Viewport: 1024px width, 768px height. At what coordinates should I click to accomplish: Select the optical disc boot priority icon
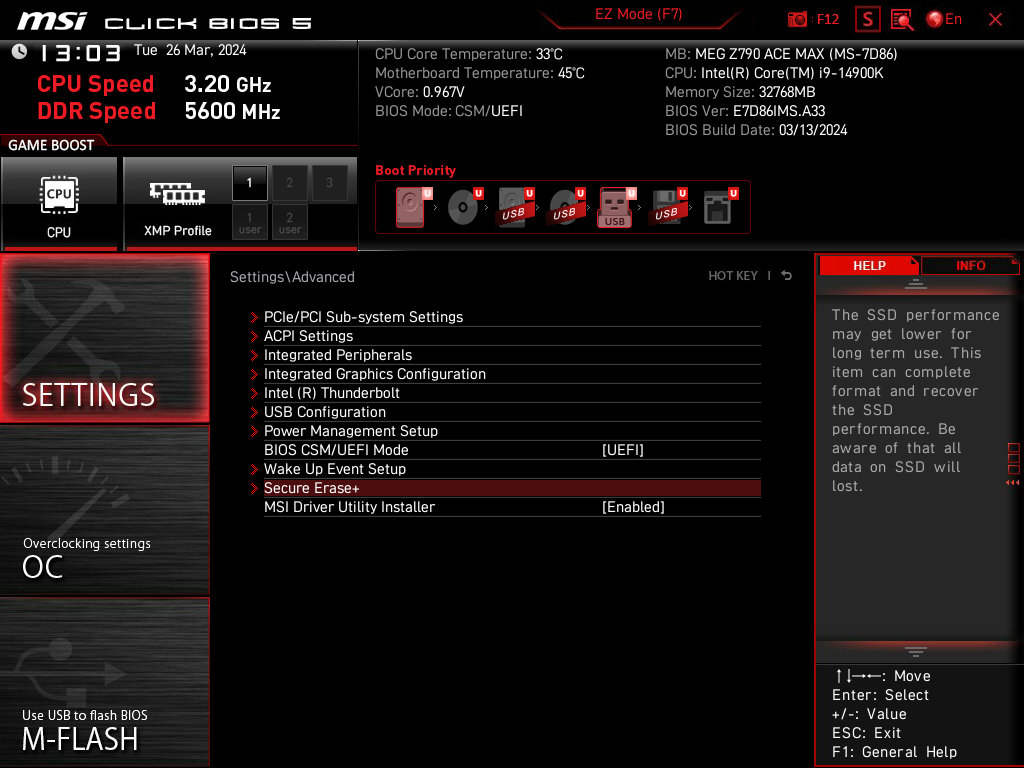[464, 207]
